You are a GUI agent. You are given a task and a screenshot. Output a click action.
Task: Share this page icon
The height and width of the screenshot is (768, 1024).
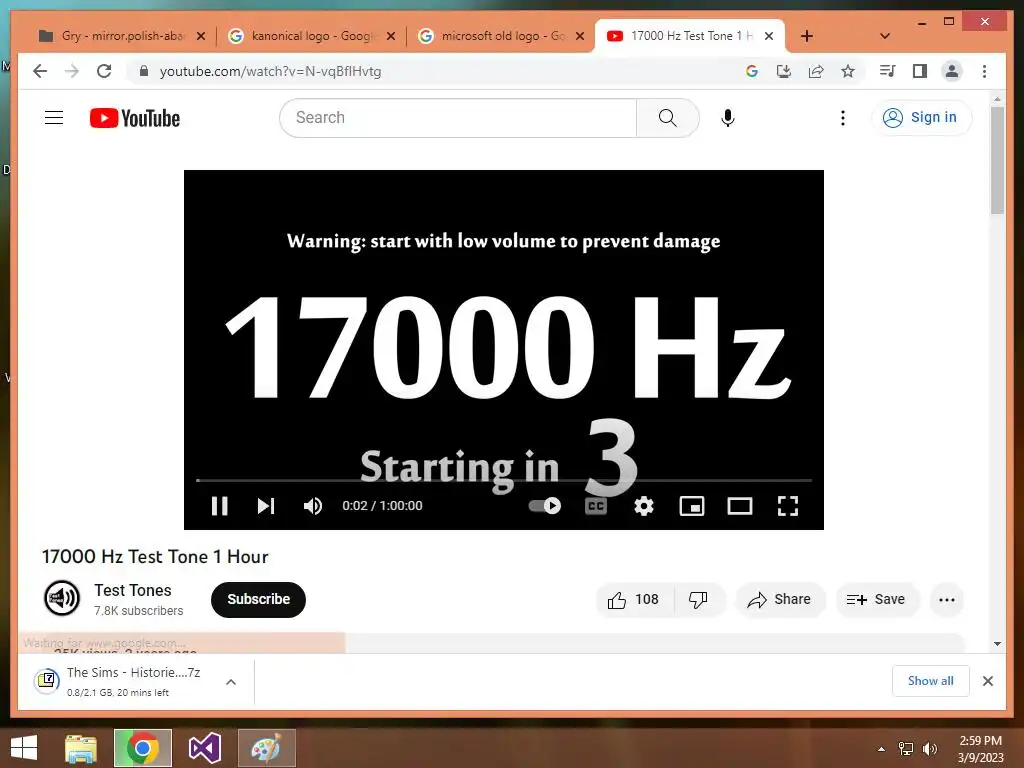816,71
